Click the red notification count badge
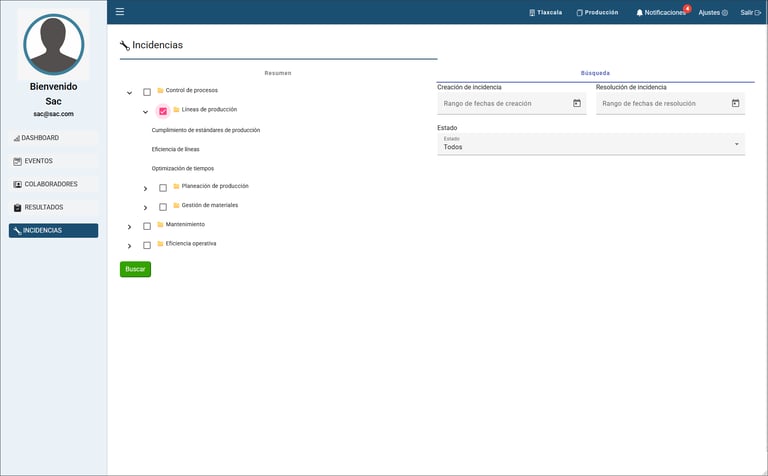The width and height of the screenshot is (768, 476). pyautogui.click(x=687, y=8)
